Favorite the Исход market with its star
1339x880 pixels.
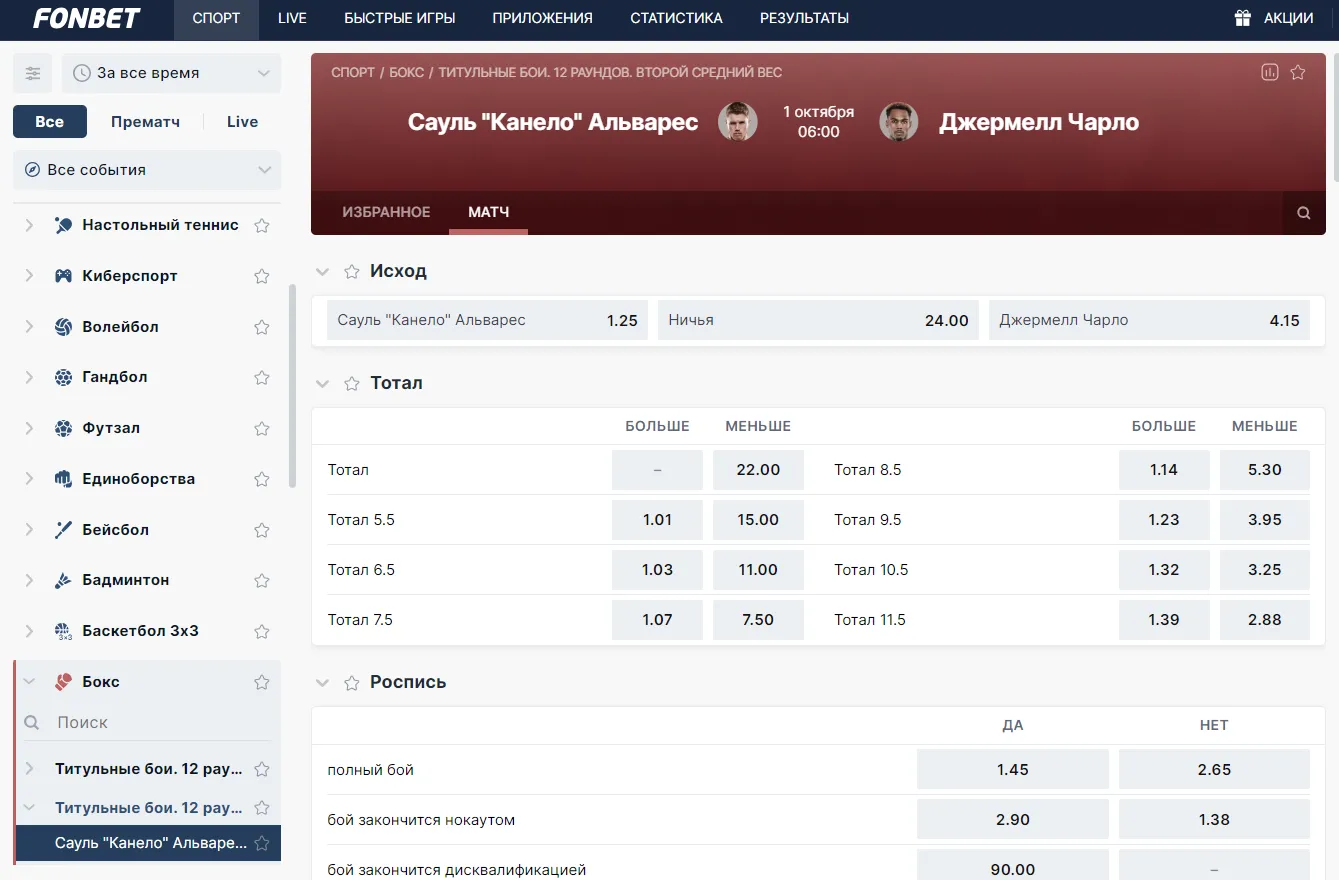(x=352, y=271)
